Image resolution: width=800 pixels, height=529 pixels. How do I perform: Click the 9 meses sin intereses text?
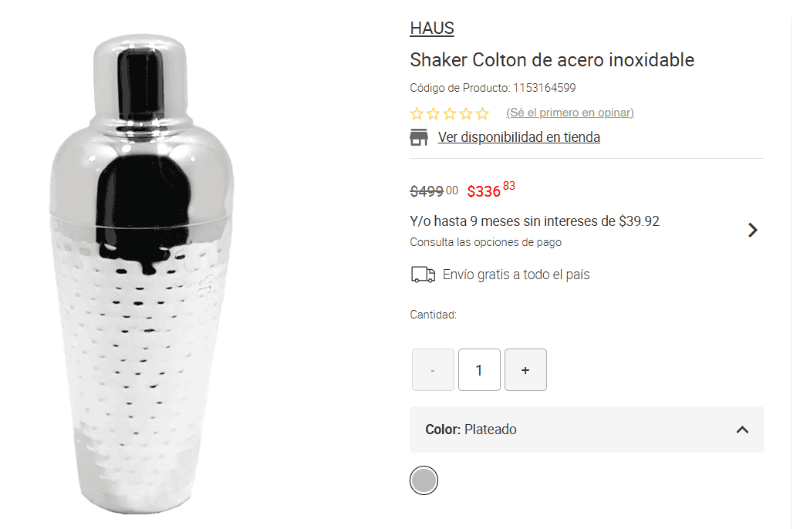coord(534,221)
